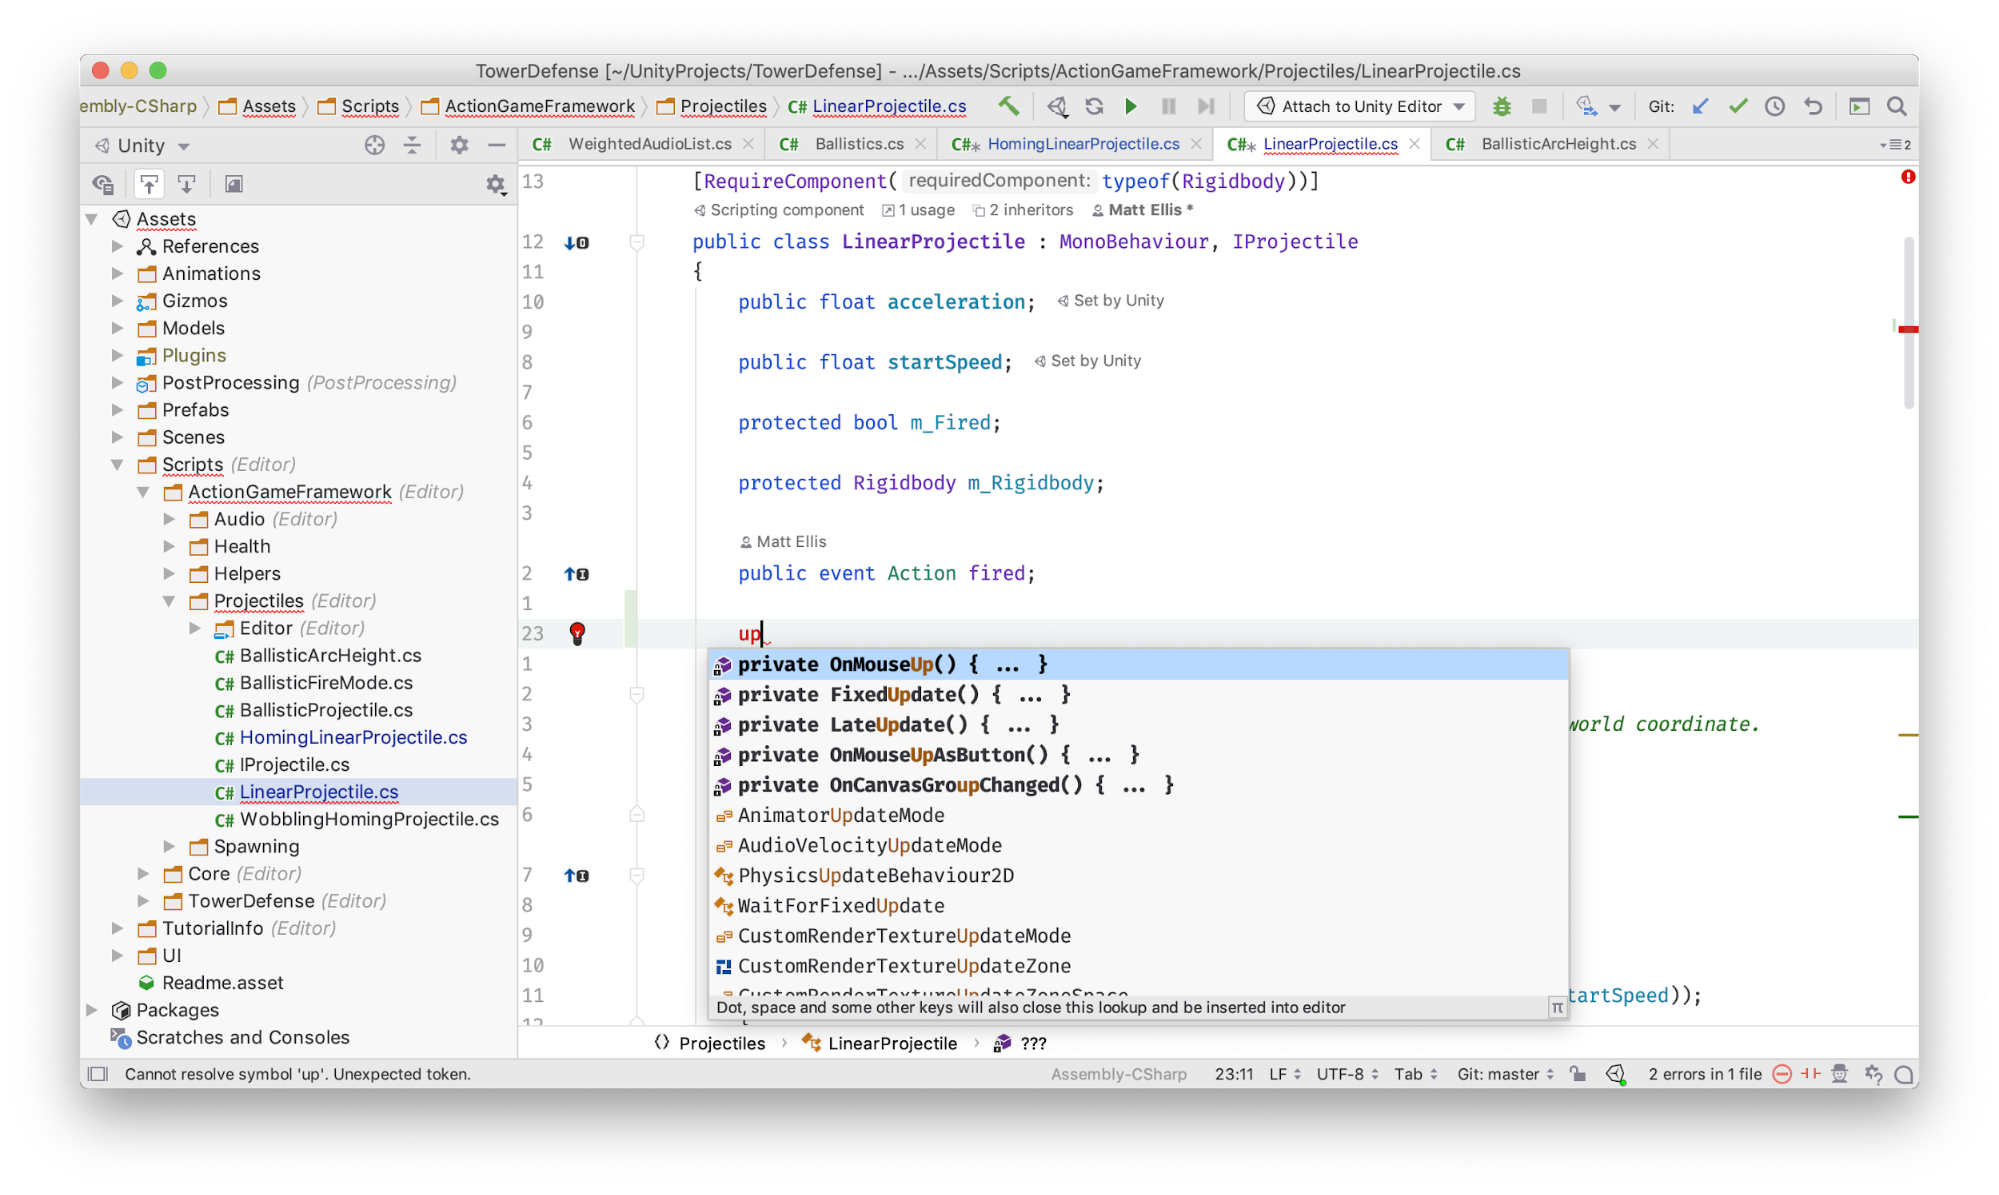Click the Debug bug icon
The width and height of the screenshot is (1999, 1195).
[1501, 106]
